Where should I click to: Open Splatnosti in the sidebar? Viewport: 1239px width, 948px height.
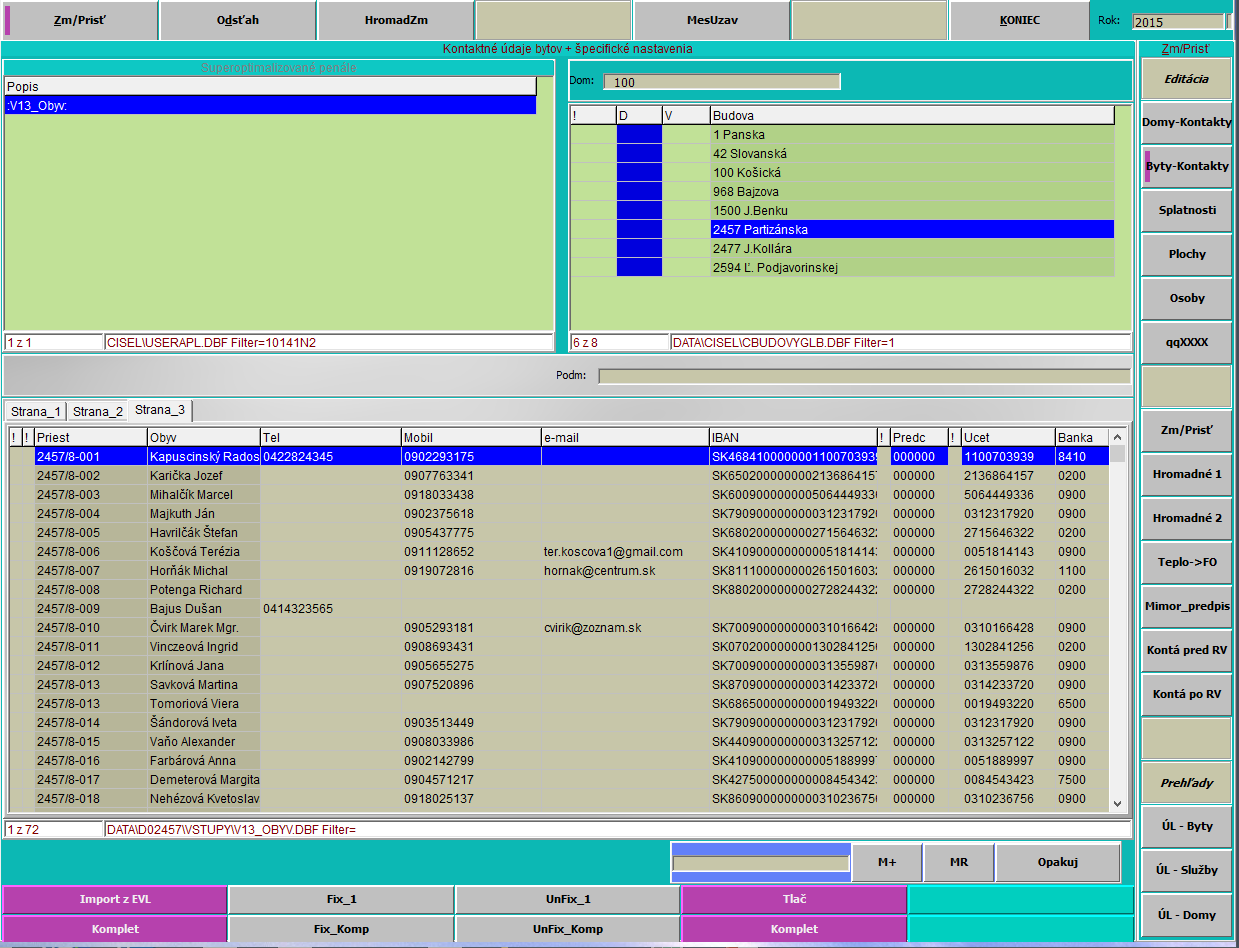(x=1186, y=210)
